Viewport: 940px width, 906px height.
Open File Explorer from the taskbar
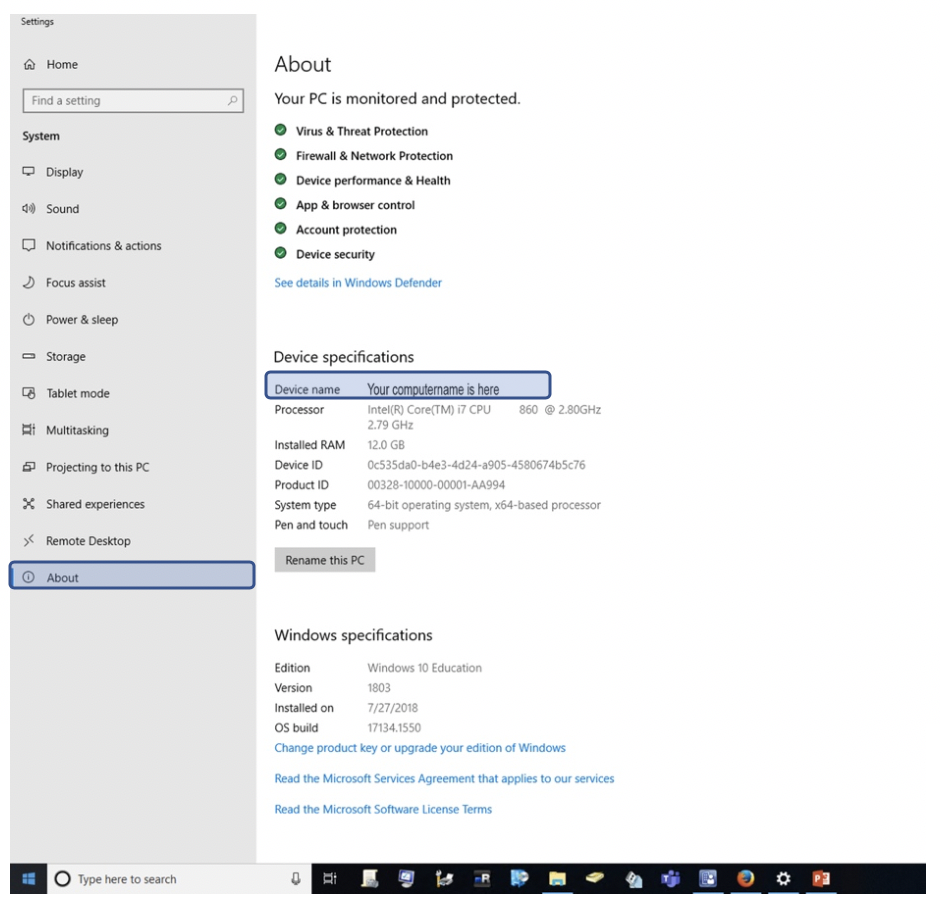coord(557,879)
